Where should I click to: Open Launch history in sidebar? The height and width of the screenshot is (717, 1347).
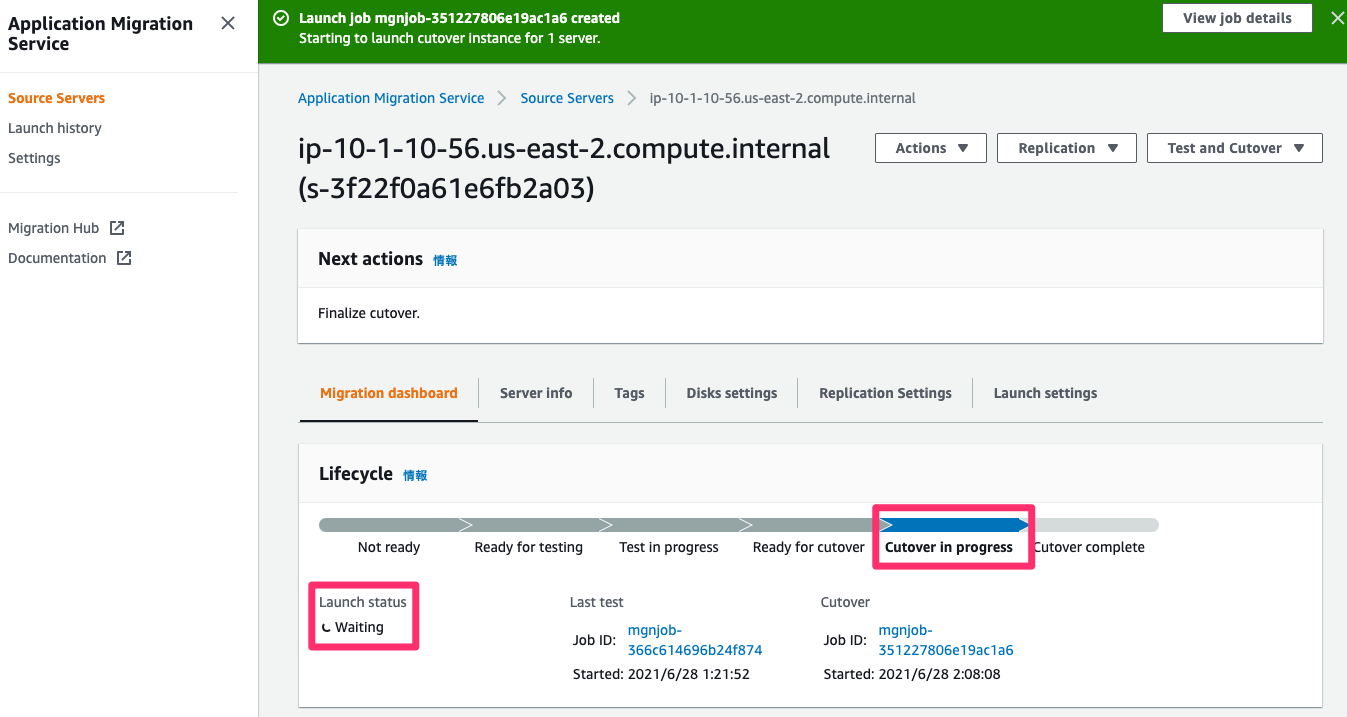pyautogui.click(x=55, y=128)
